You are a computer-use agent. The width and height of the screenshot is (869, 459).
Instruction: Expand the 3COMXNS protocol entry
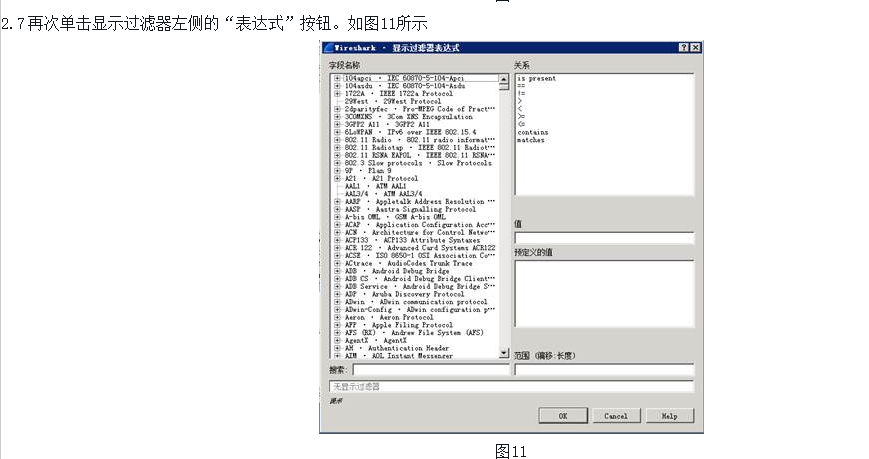pyautogui.click(x=337, y=117)
